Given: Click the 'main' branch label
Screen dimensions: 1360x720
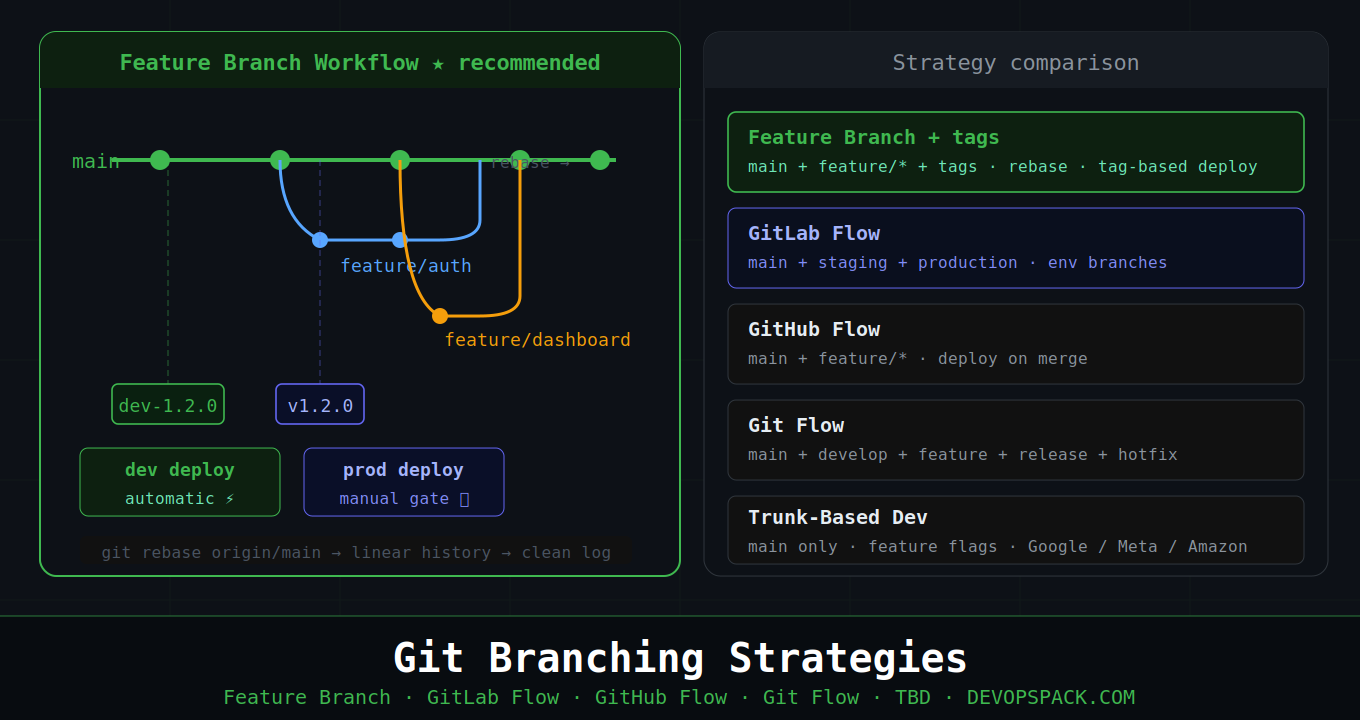Looking at the screenshot, I should pos(96,161).
